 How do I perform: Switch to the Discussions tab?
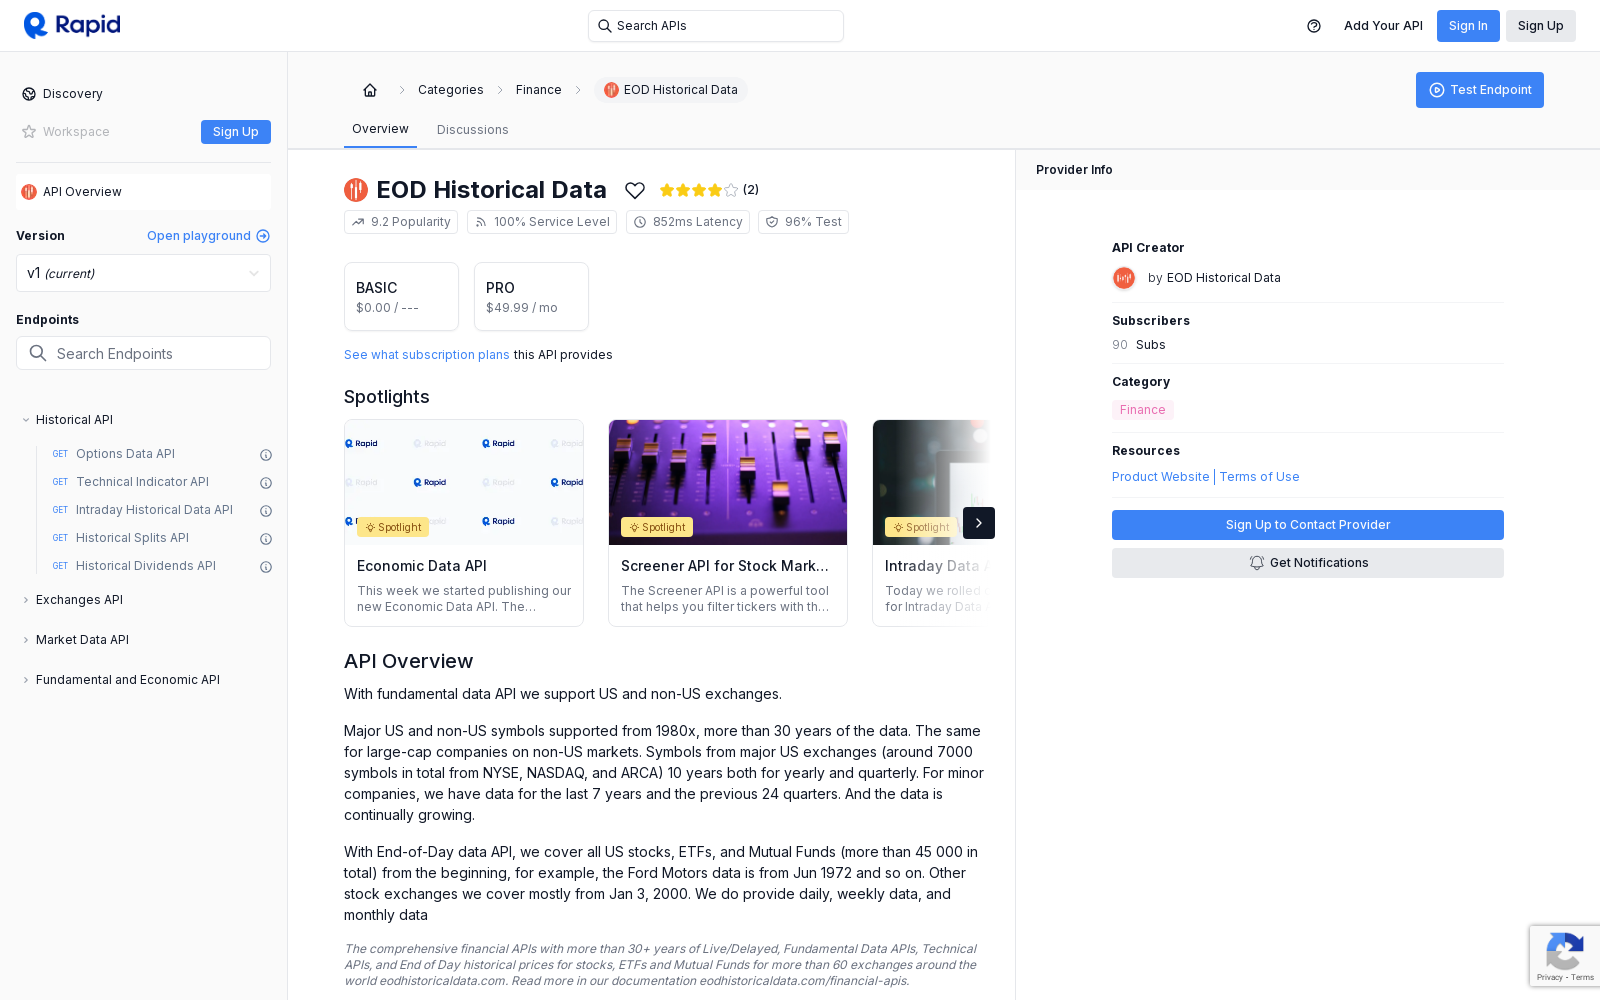pos(472,130)
